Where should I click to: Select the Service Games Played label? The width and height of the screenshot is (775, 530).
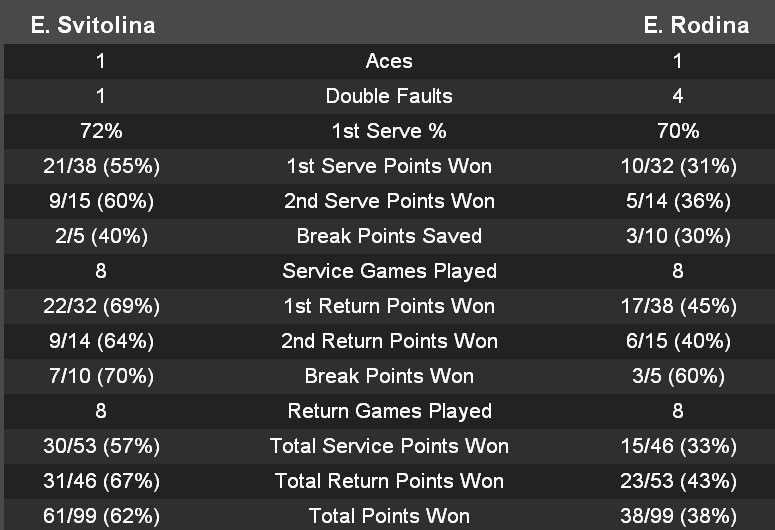point(389,271)
